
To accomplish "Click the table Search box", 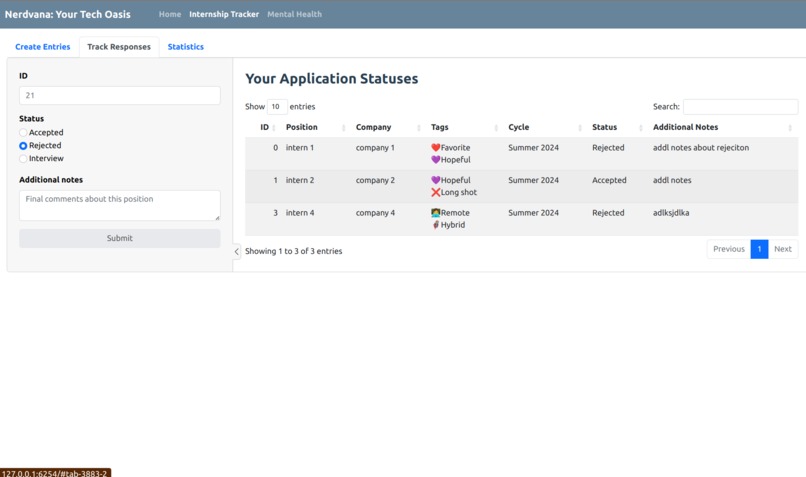I will tap(740, 107).
